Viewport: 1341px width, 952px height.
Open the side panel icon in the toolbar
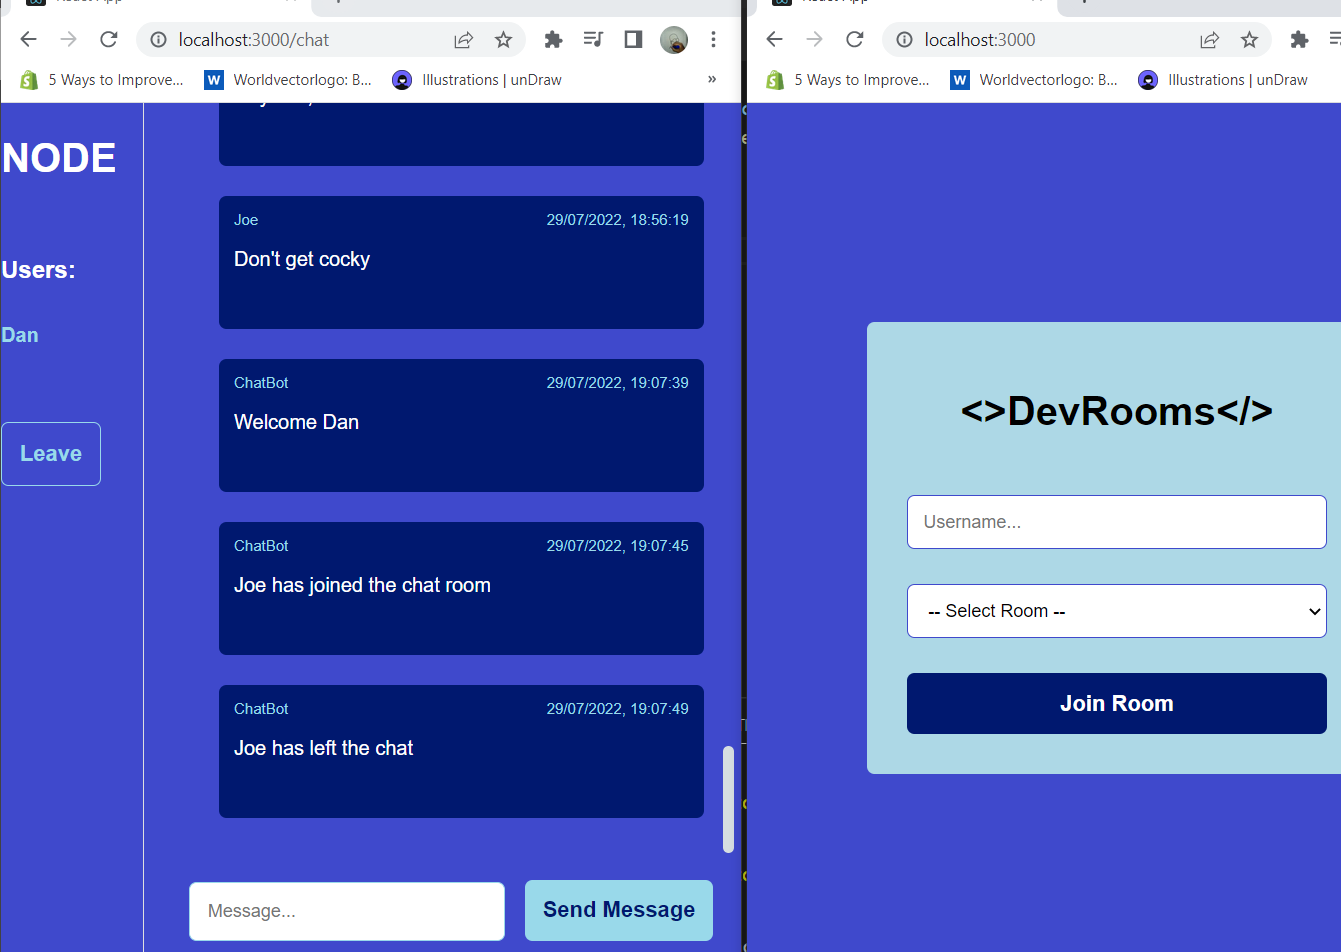632,39
